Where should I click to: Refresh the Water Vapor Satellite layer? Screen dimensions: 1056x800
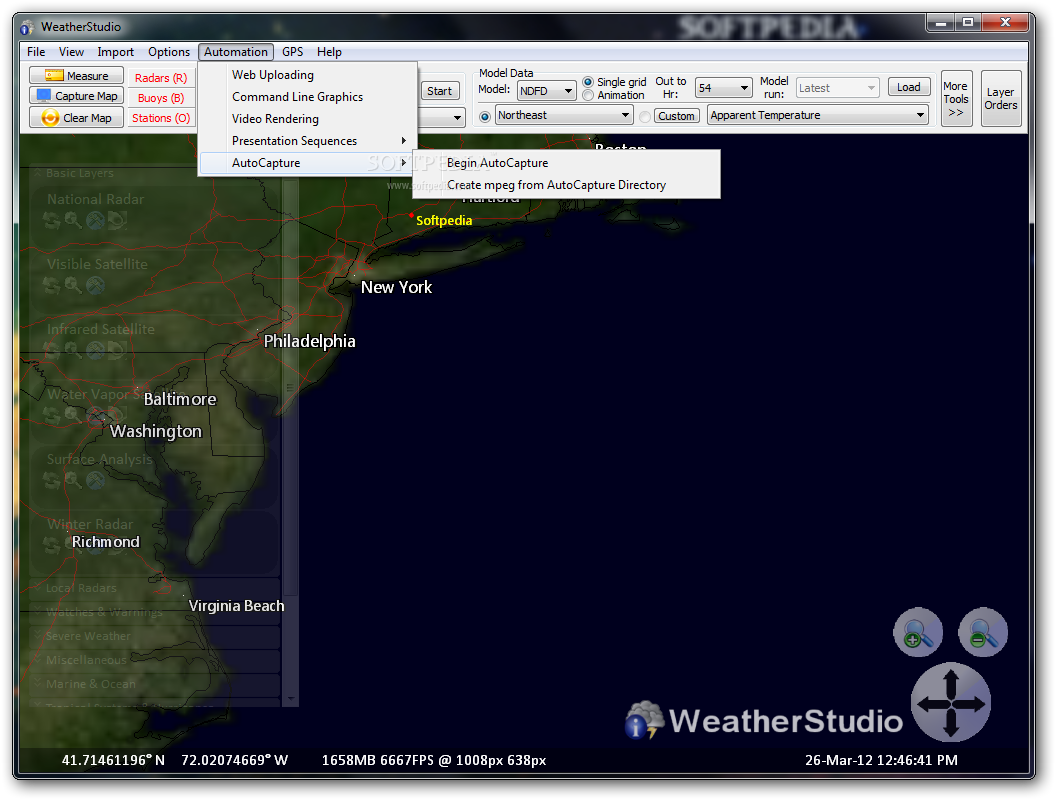click(51, 415)
